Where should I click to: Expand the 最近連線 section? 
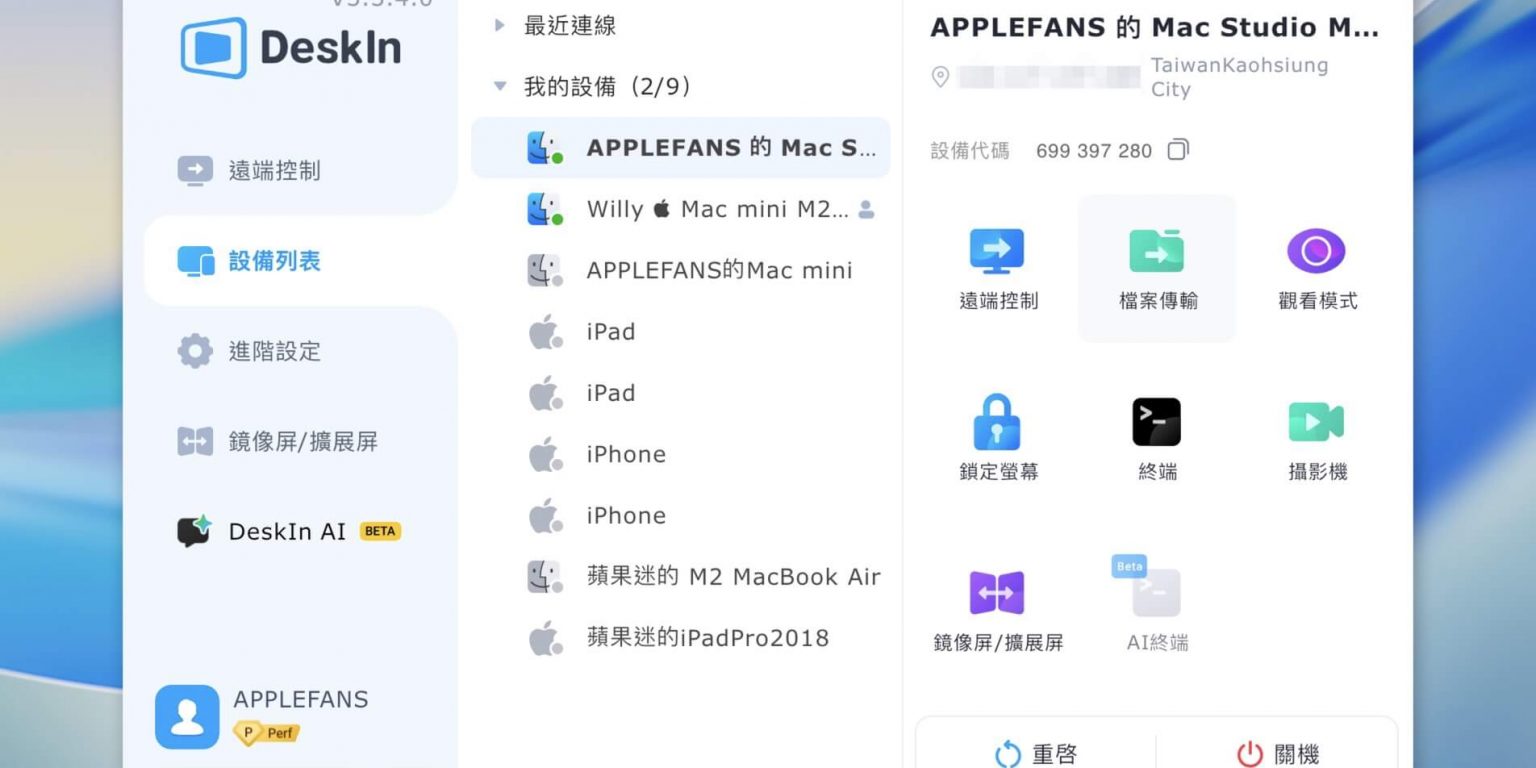pos(500,26)
